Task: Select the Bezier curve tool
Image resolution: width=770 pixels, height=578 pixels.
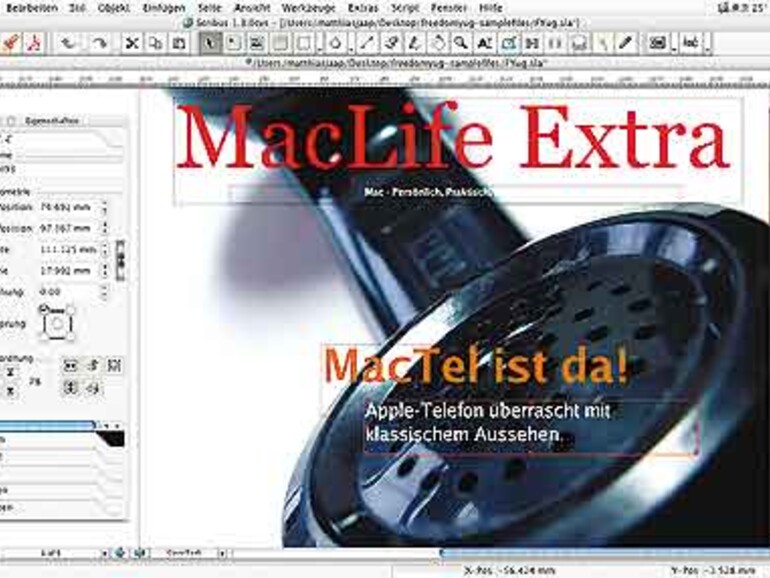Action: point(391,43)
